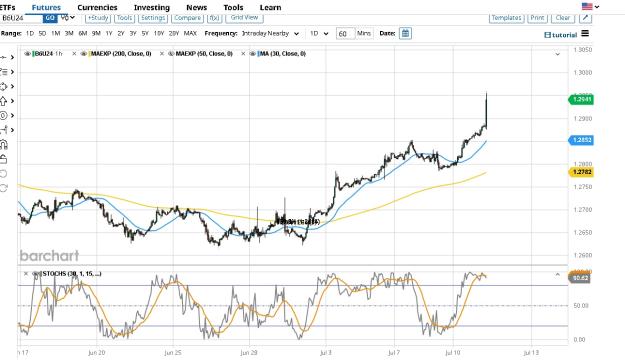Click the Clear button
The height and width of the screenshot is (361, 625).
tap(563, 18)
